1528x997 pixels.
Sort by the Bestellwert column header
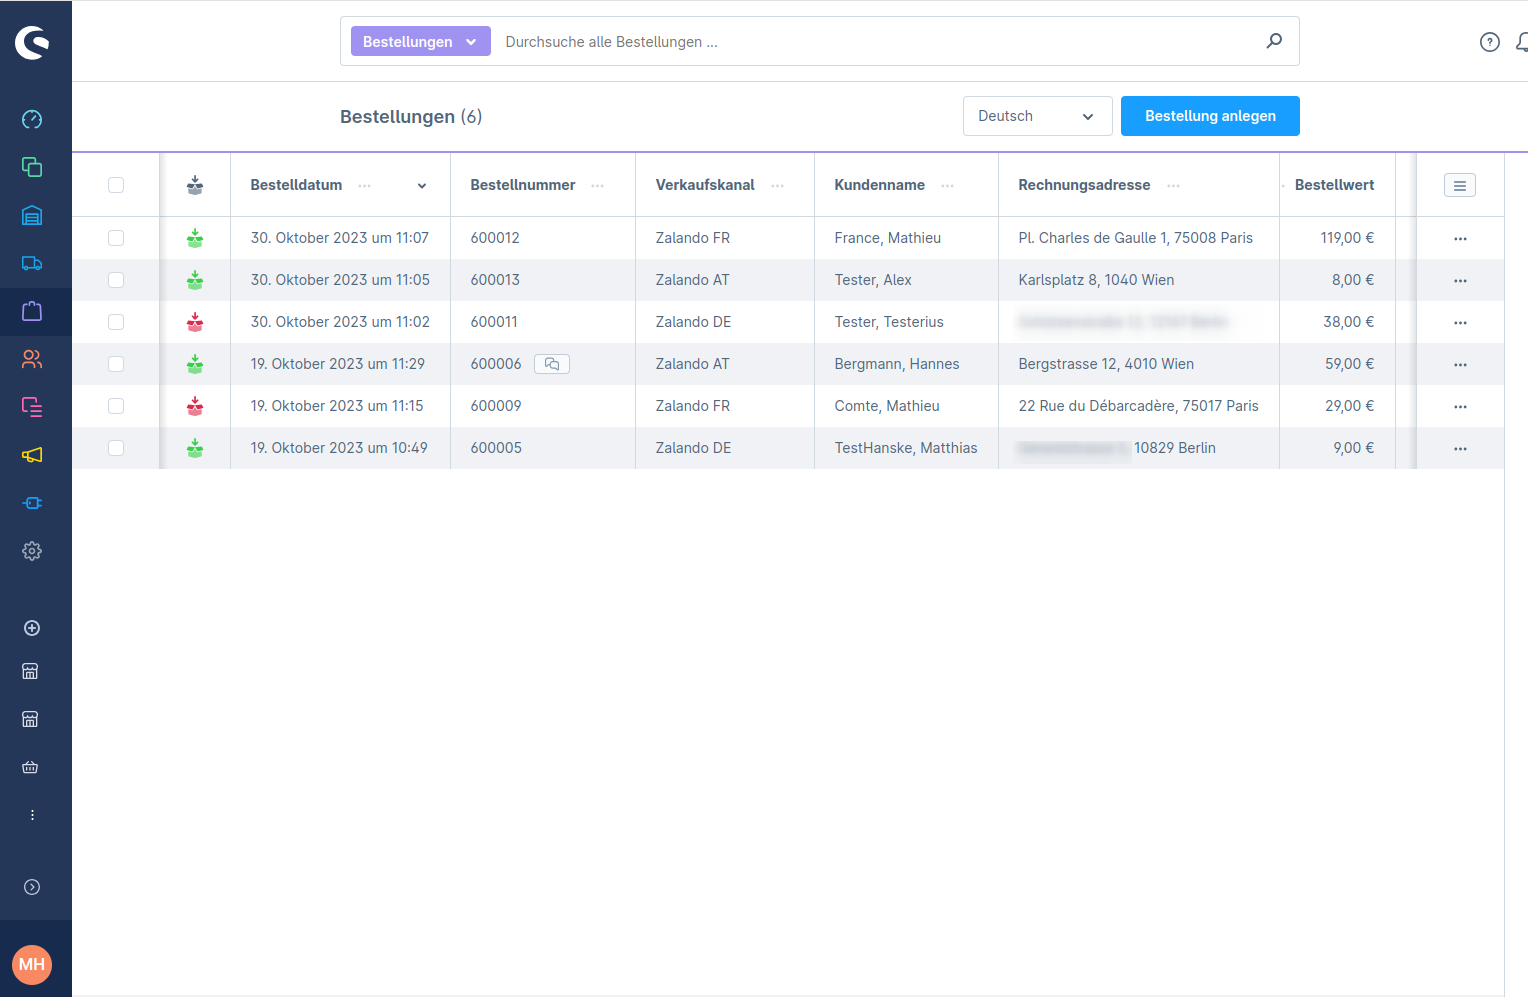point(1334,185)
